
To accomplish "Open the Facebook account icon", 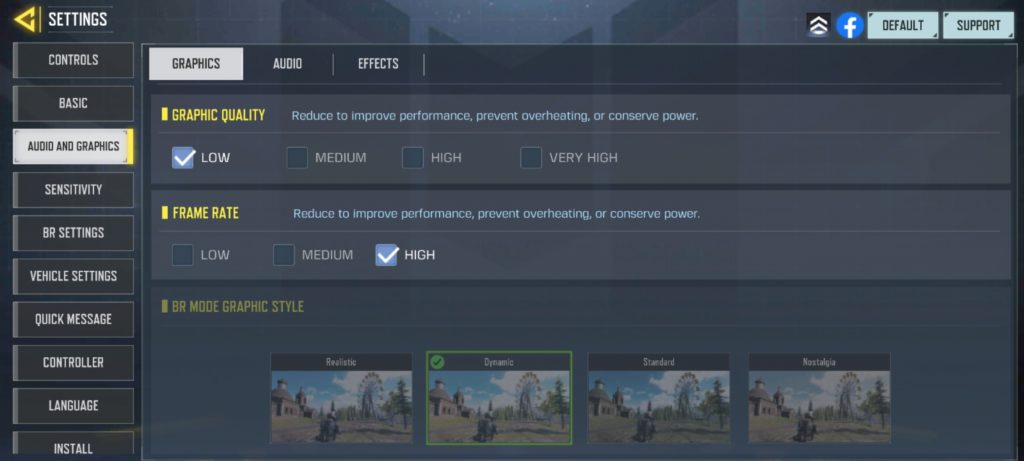I will click(850, 25).
